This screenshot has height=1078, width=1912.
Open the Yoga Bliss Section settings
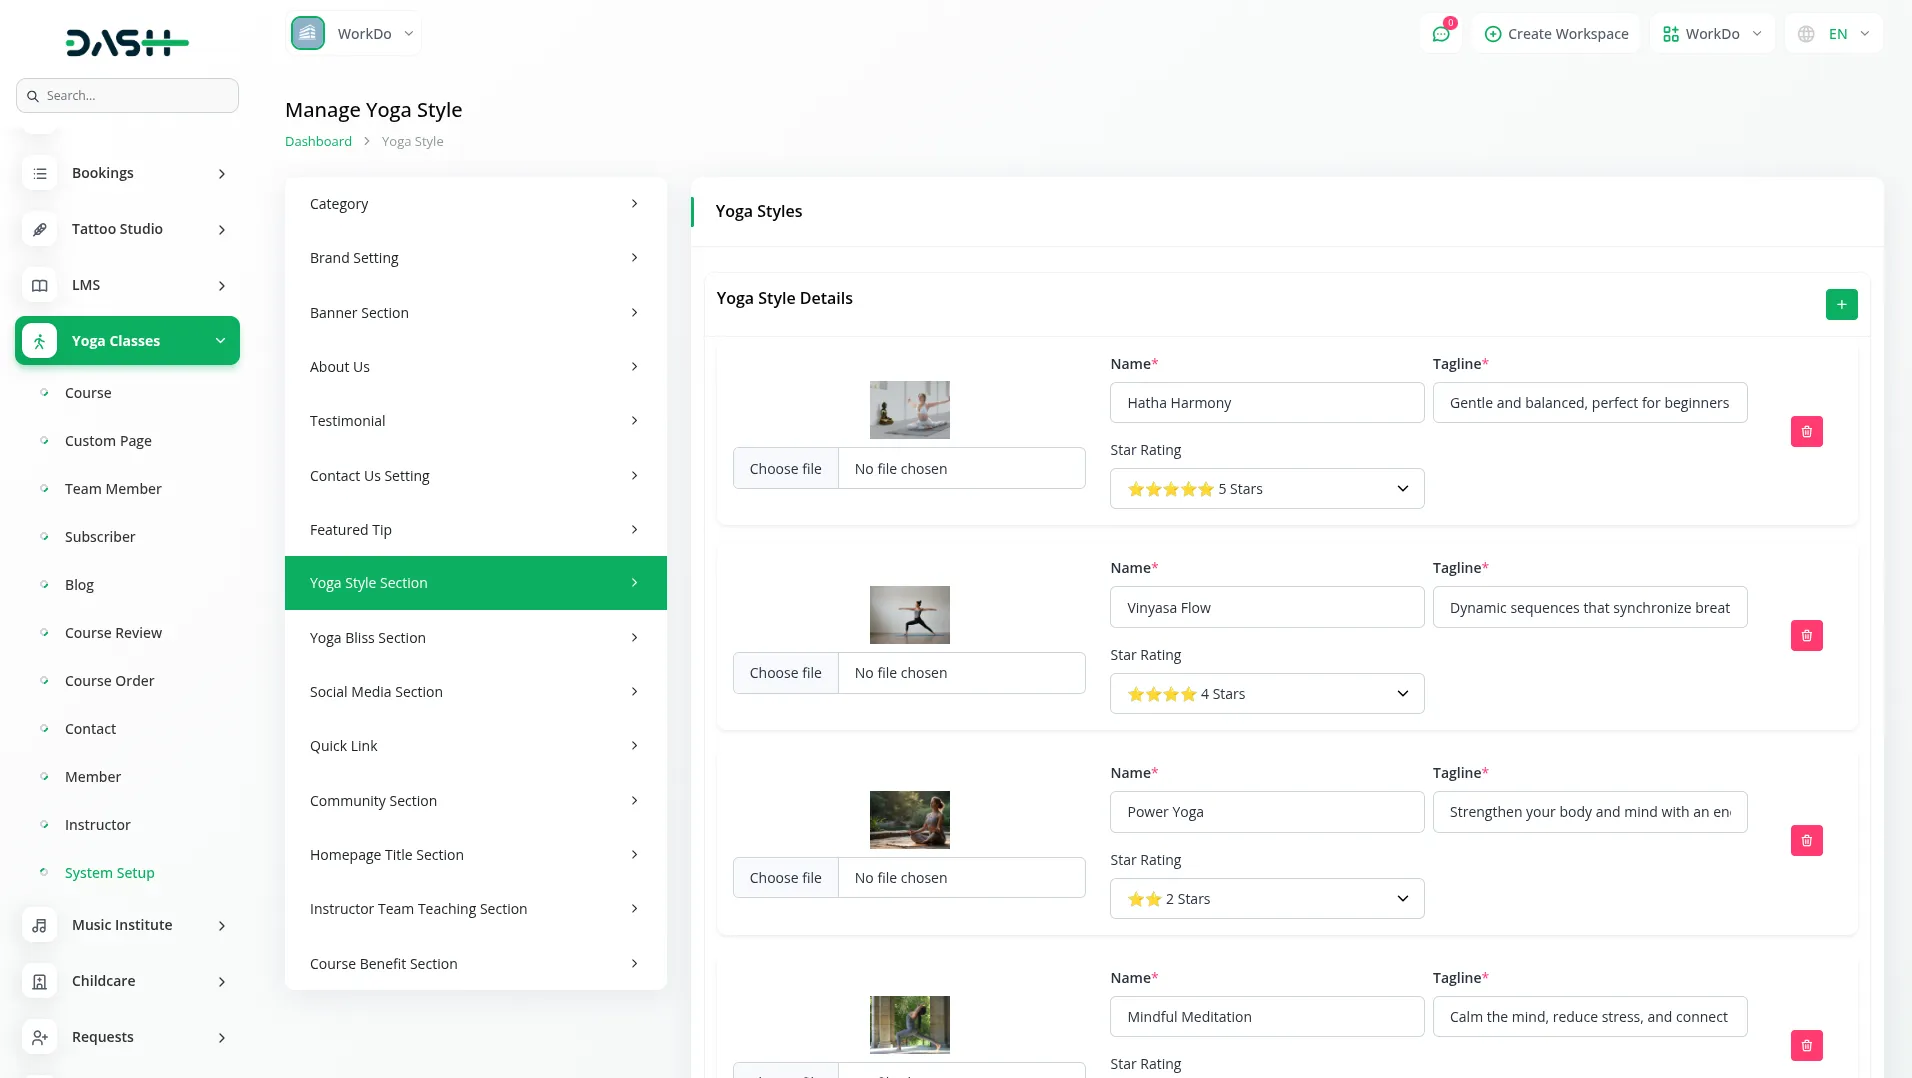point(475,638)
